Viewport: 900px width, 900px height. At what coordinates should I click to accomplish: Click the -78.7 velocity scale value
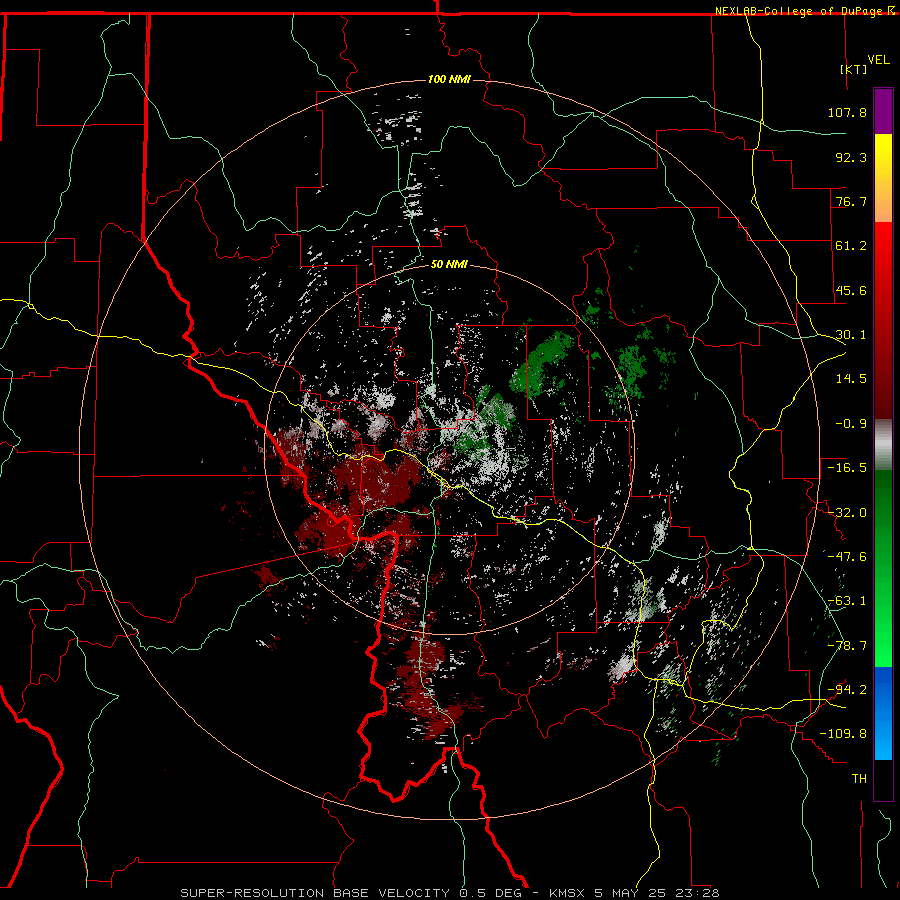click(x=847, y=646)
